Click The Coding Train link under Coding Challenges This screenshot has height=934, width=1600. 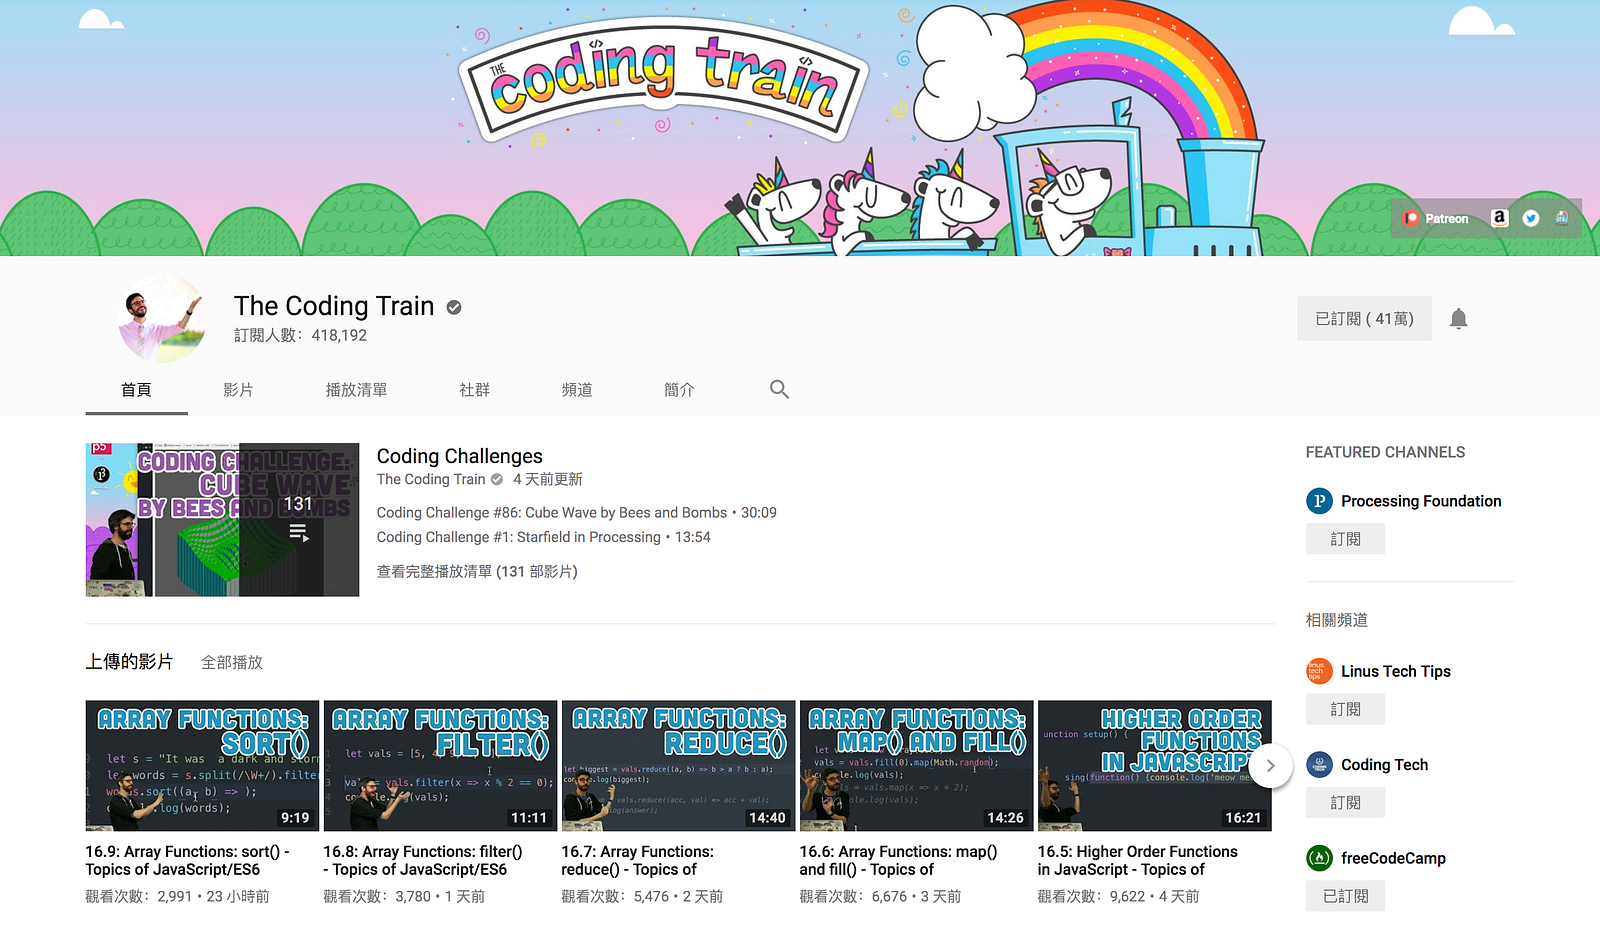(431, 480)
